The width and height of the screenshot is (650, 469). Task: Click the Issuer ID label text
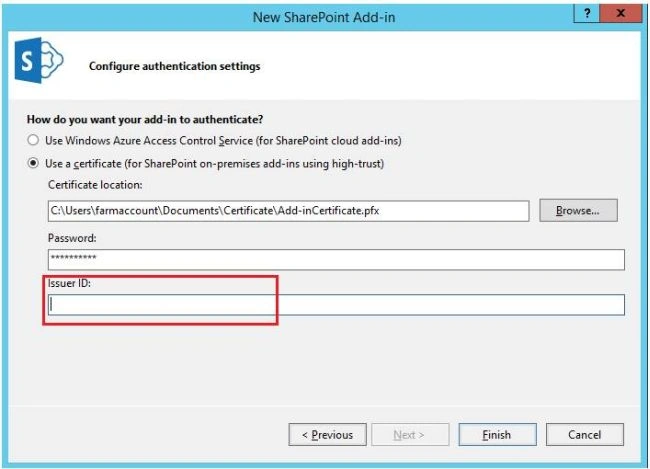69,283
